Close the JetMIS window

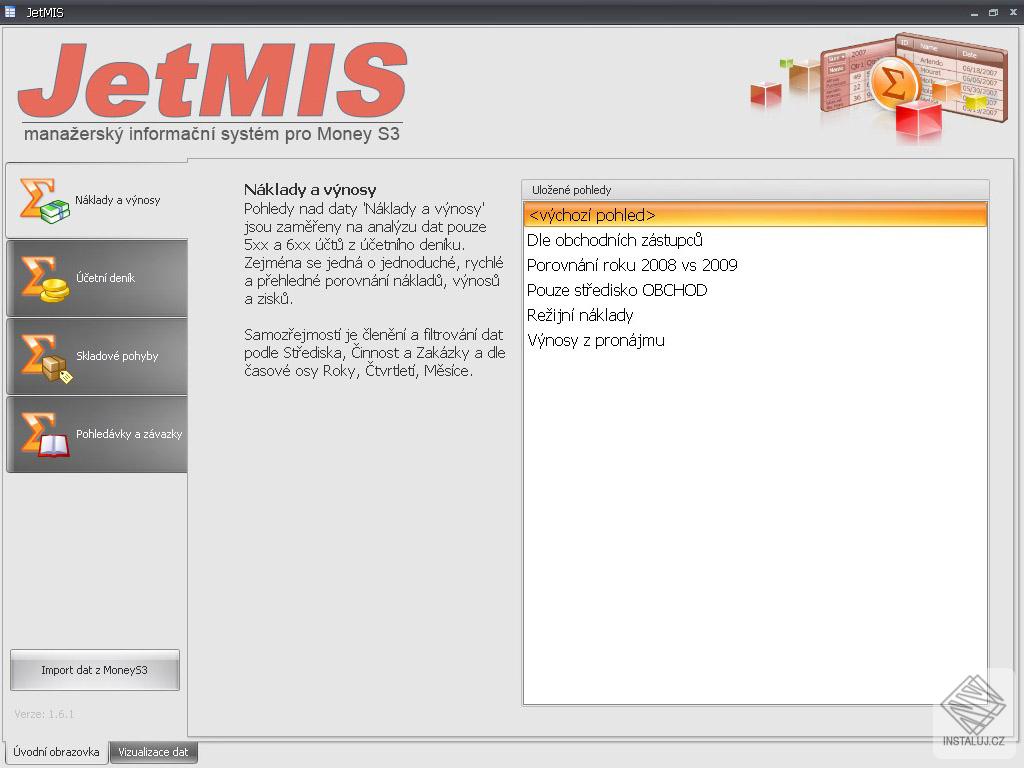(1013, 12)
